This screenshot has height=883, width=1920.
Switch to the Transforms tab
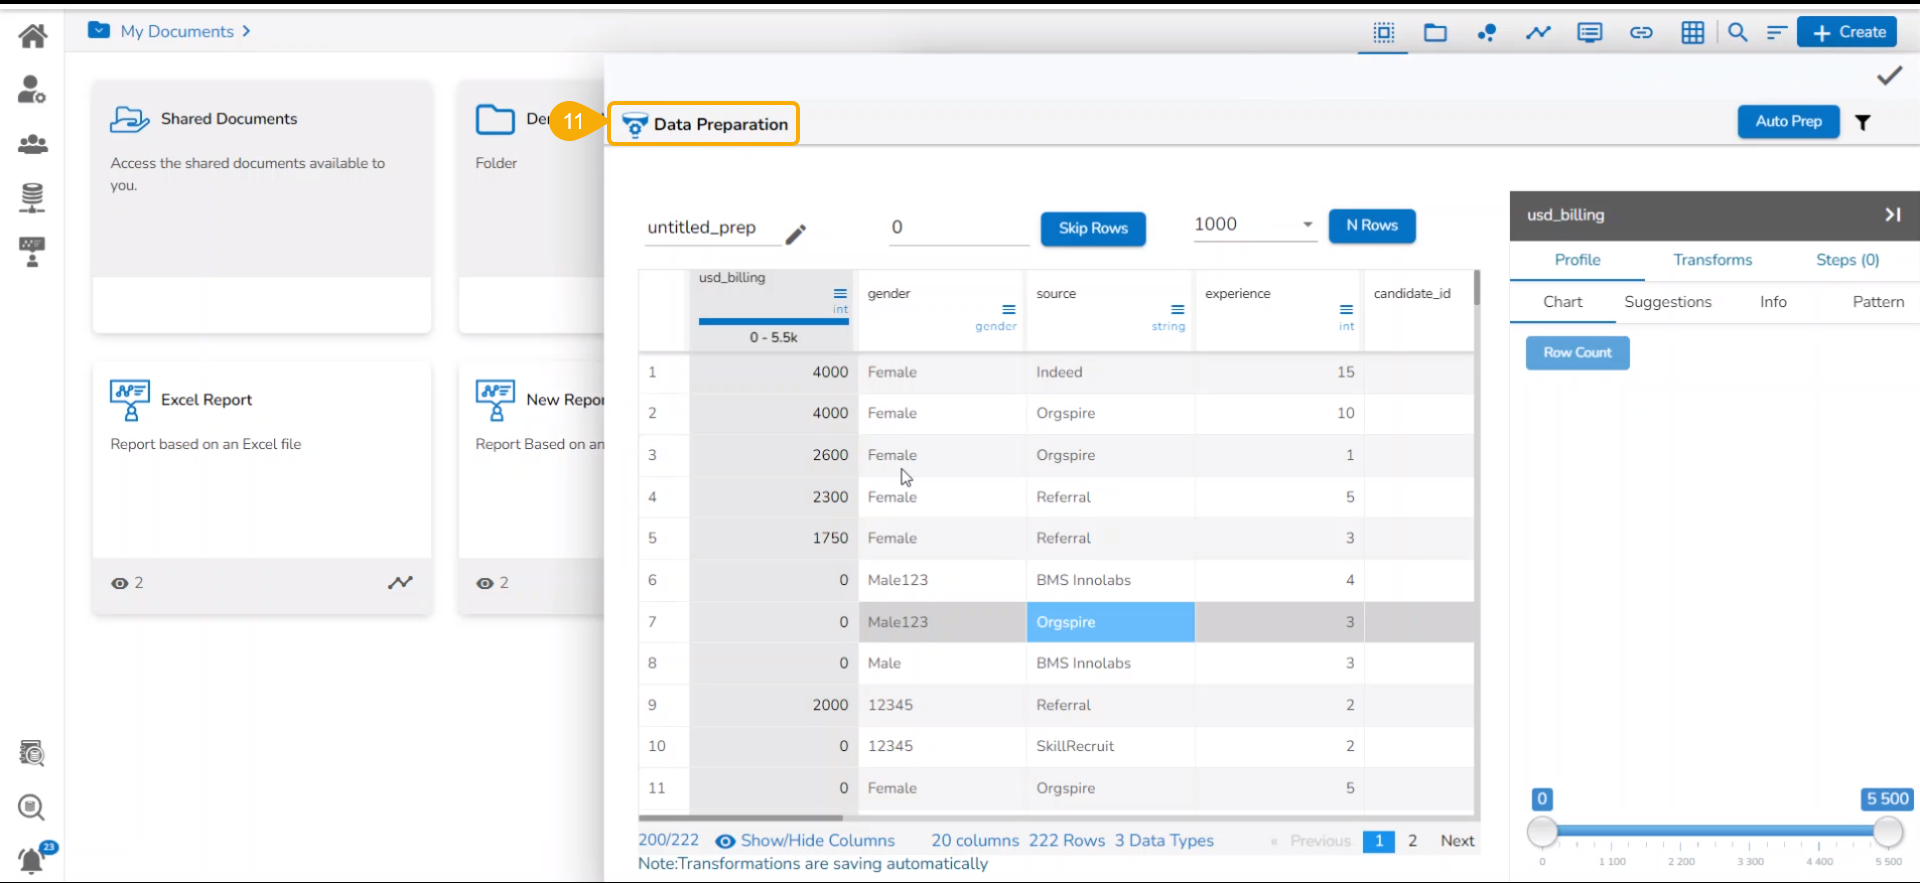[1712, 260]
